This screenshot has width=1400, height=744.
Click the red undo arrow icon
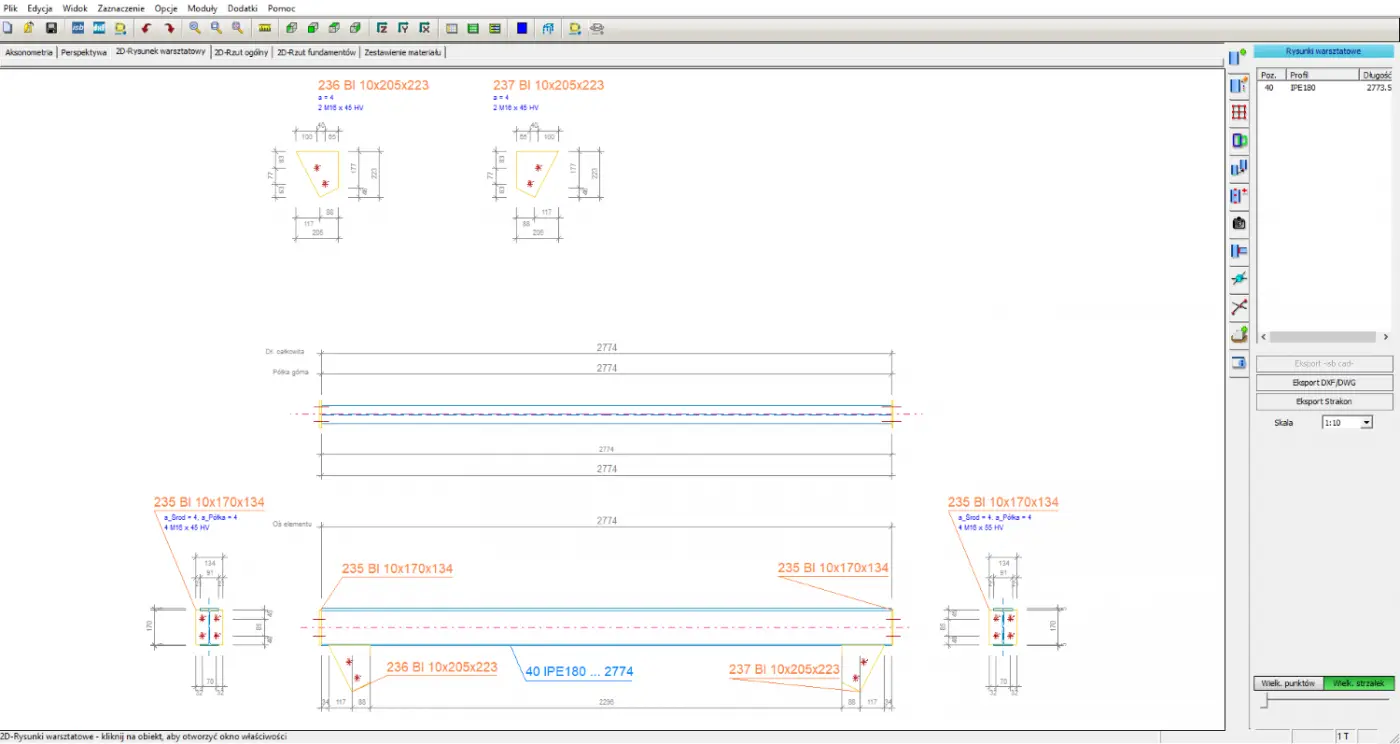147,28
